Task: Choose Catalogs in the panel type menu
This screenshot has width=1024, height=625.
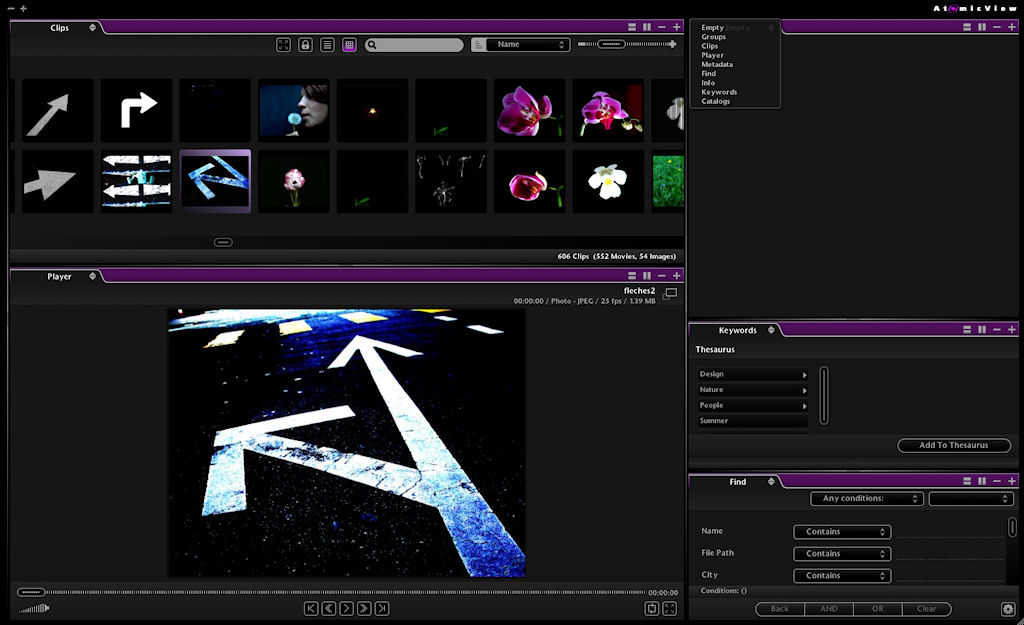Action: pyautogui.click(x=716, y=101)
